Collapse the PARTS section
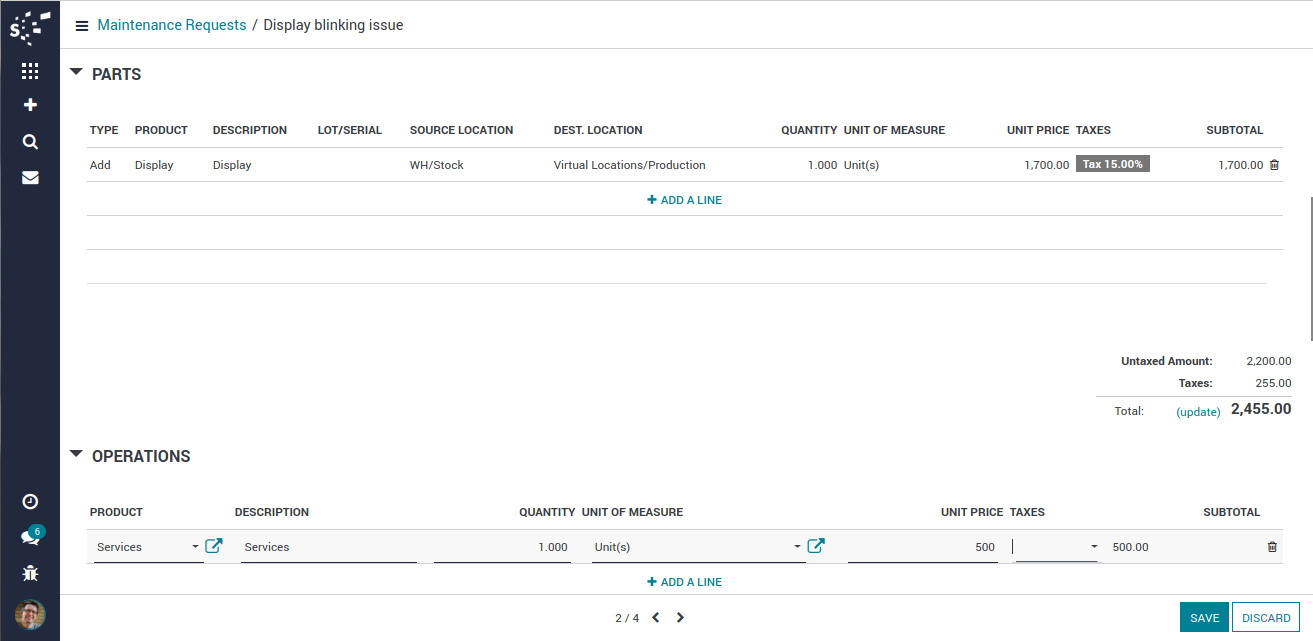The image size is (1313, 641). (77, 73)
